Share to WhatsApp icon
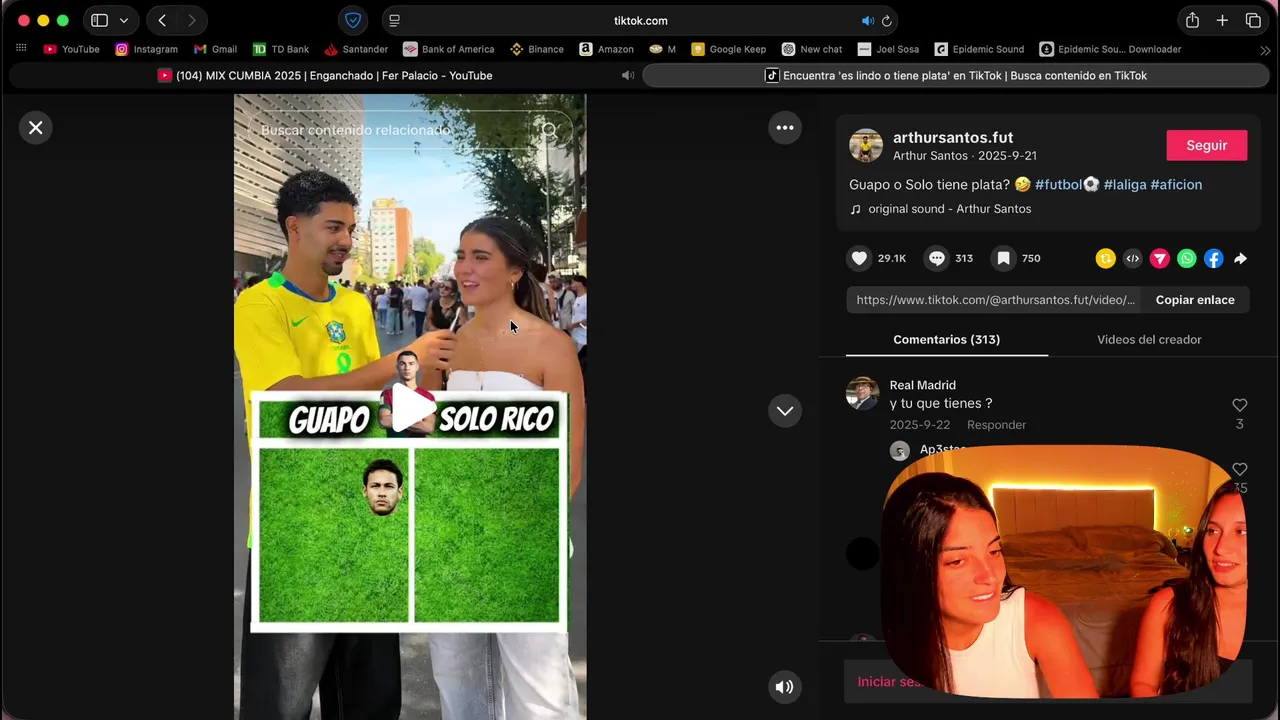 tap(1186, 259)
